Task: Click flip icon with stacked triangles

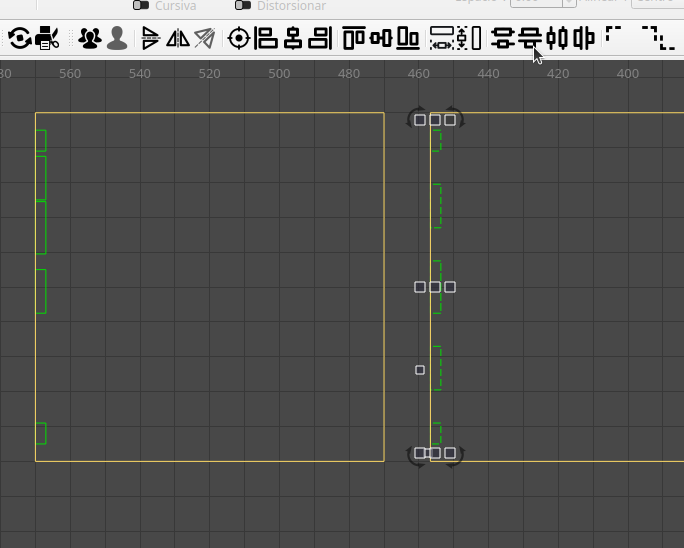Action: (x=150, y=38)
